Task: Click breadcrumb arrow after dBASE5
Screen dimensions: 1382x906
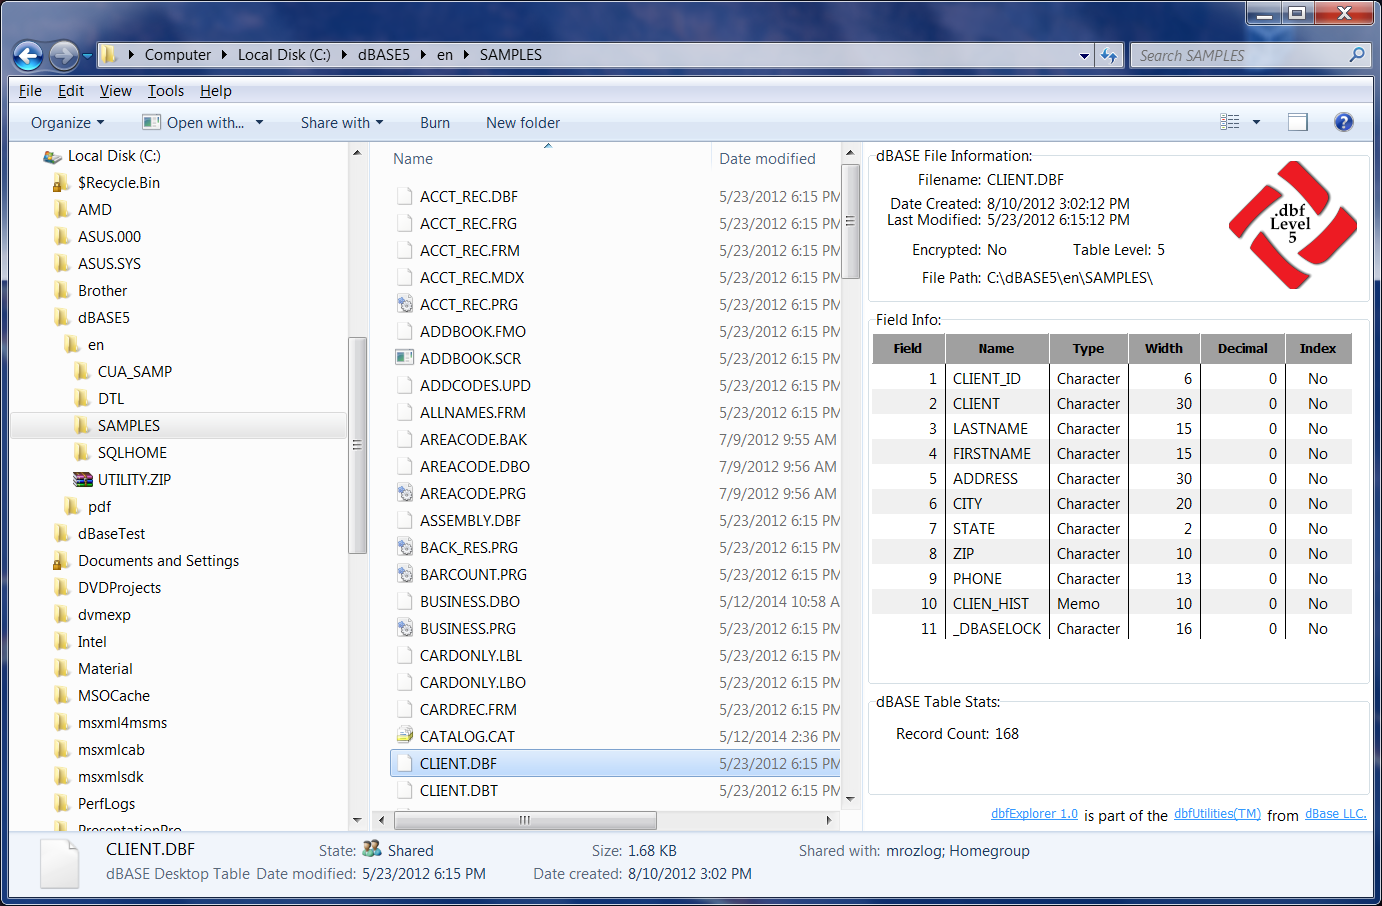Action: click(x=424, y=55)
